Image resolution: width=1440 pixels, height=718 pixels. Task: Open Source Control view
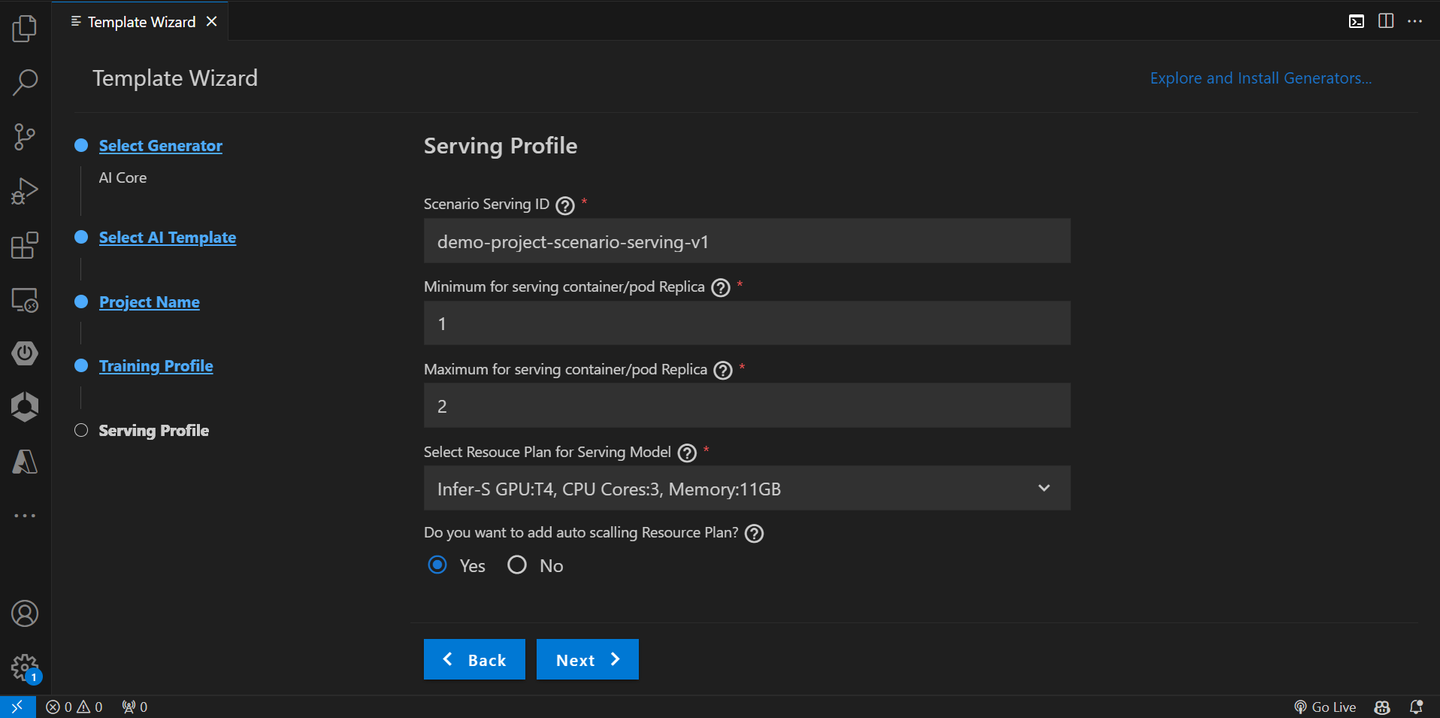point(25,136)
